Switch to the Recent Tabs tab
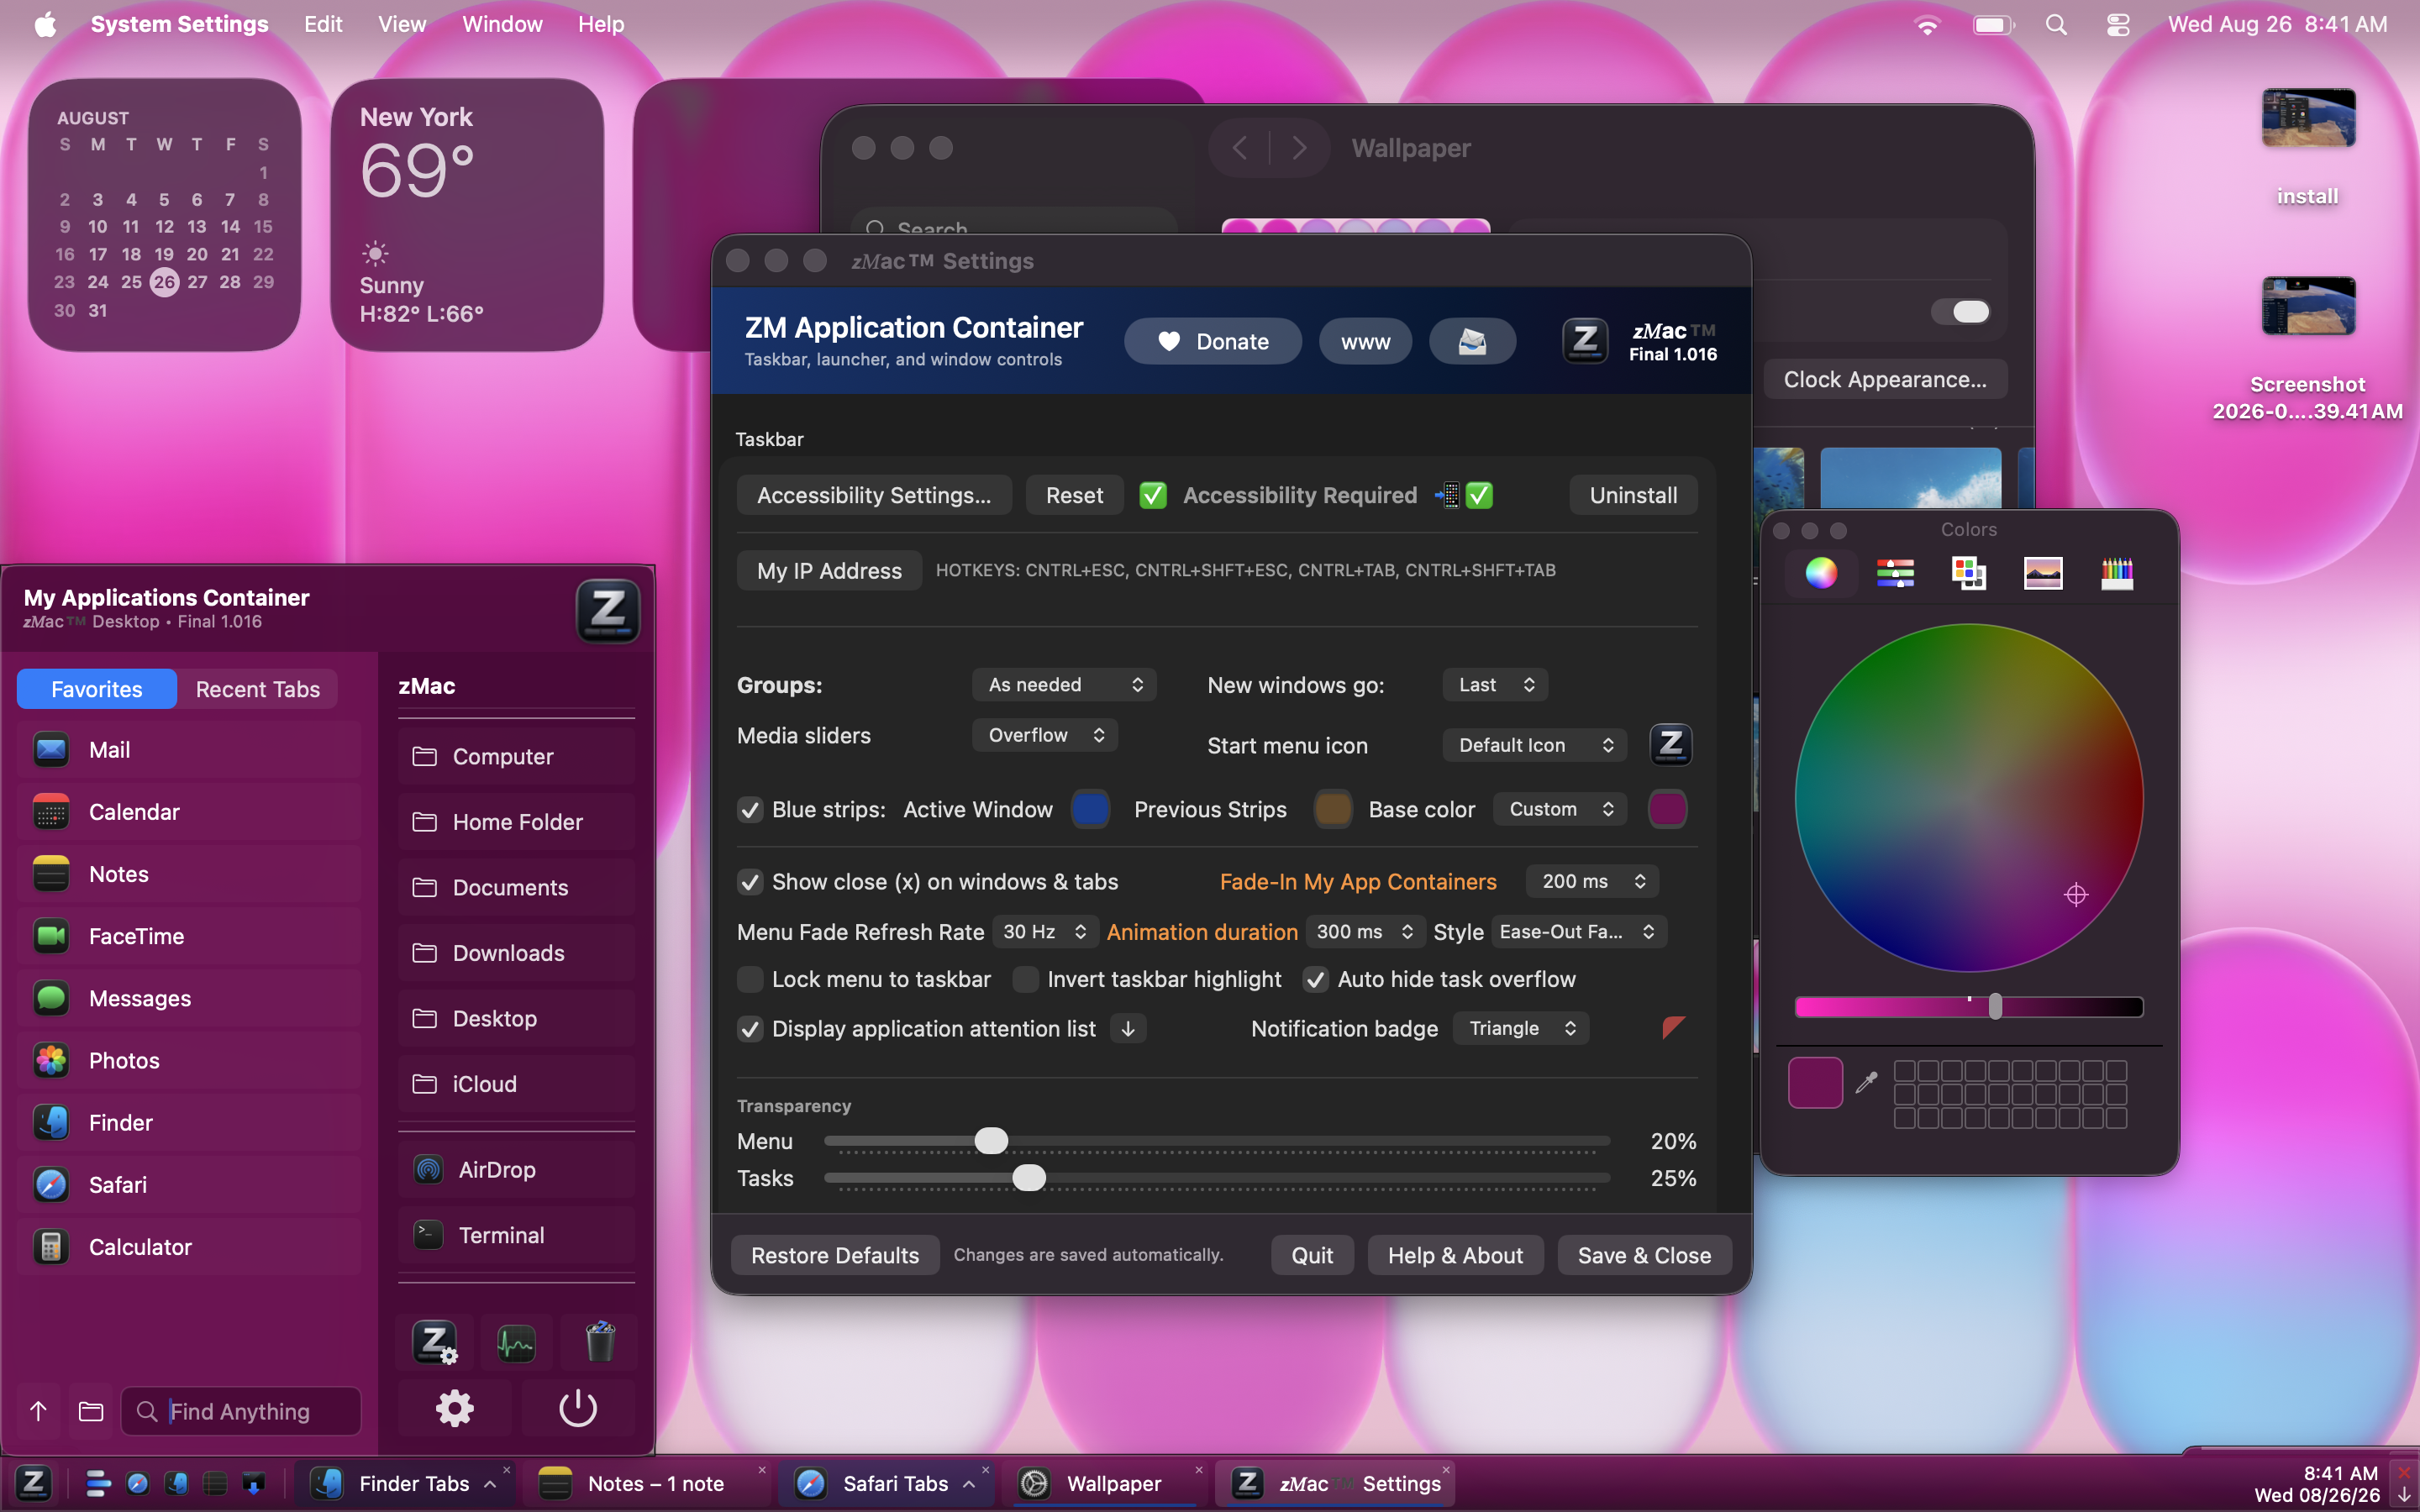2420x1512 pixels. [258, 689]
